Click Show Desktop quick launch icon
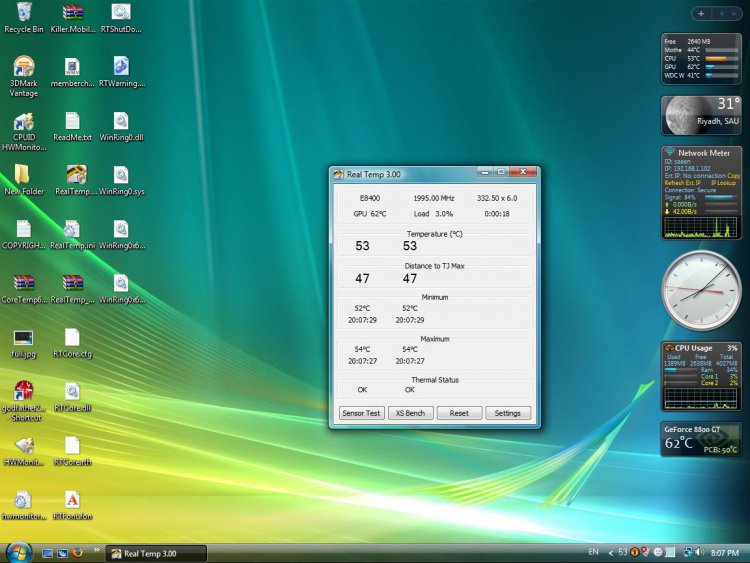The height and width of the screenshot is (563, 750). click(47, 553)
